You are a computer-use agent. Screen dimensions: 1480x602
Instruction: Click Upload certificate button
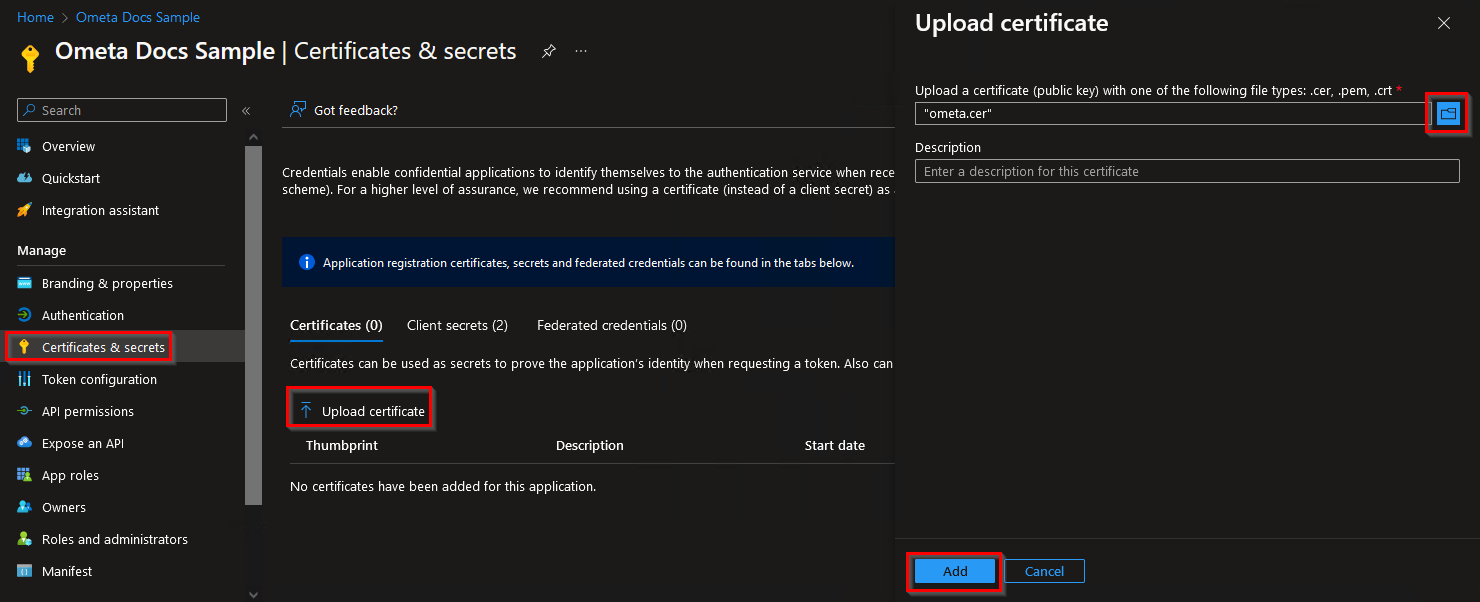coord(362,411)
